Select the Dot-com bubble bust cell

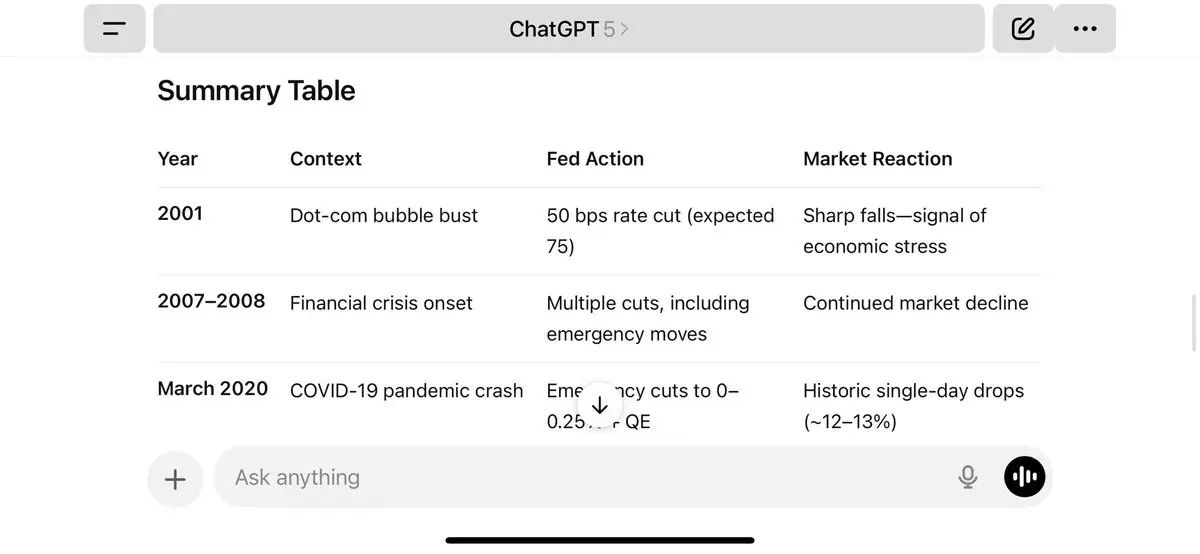click(384, 216)
